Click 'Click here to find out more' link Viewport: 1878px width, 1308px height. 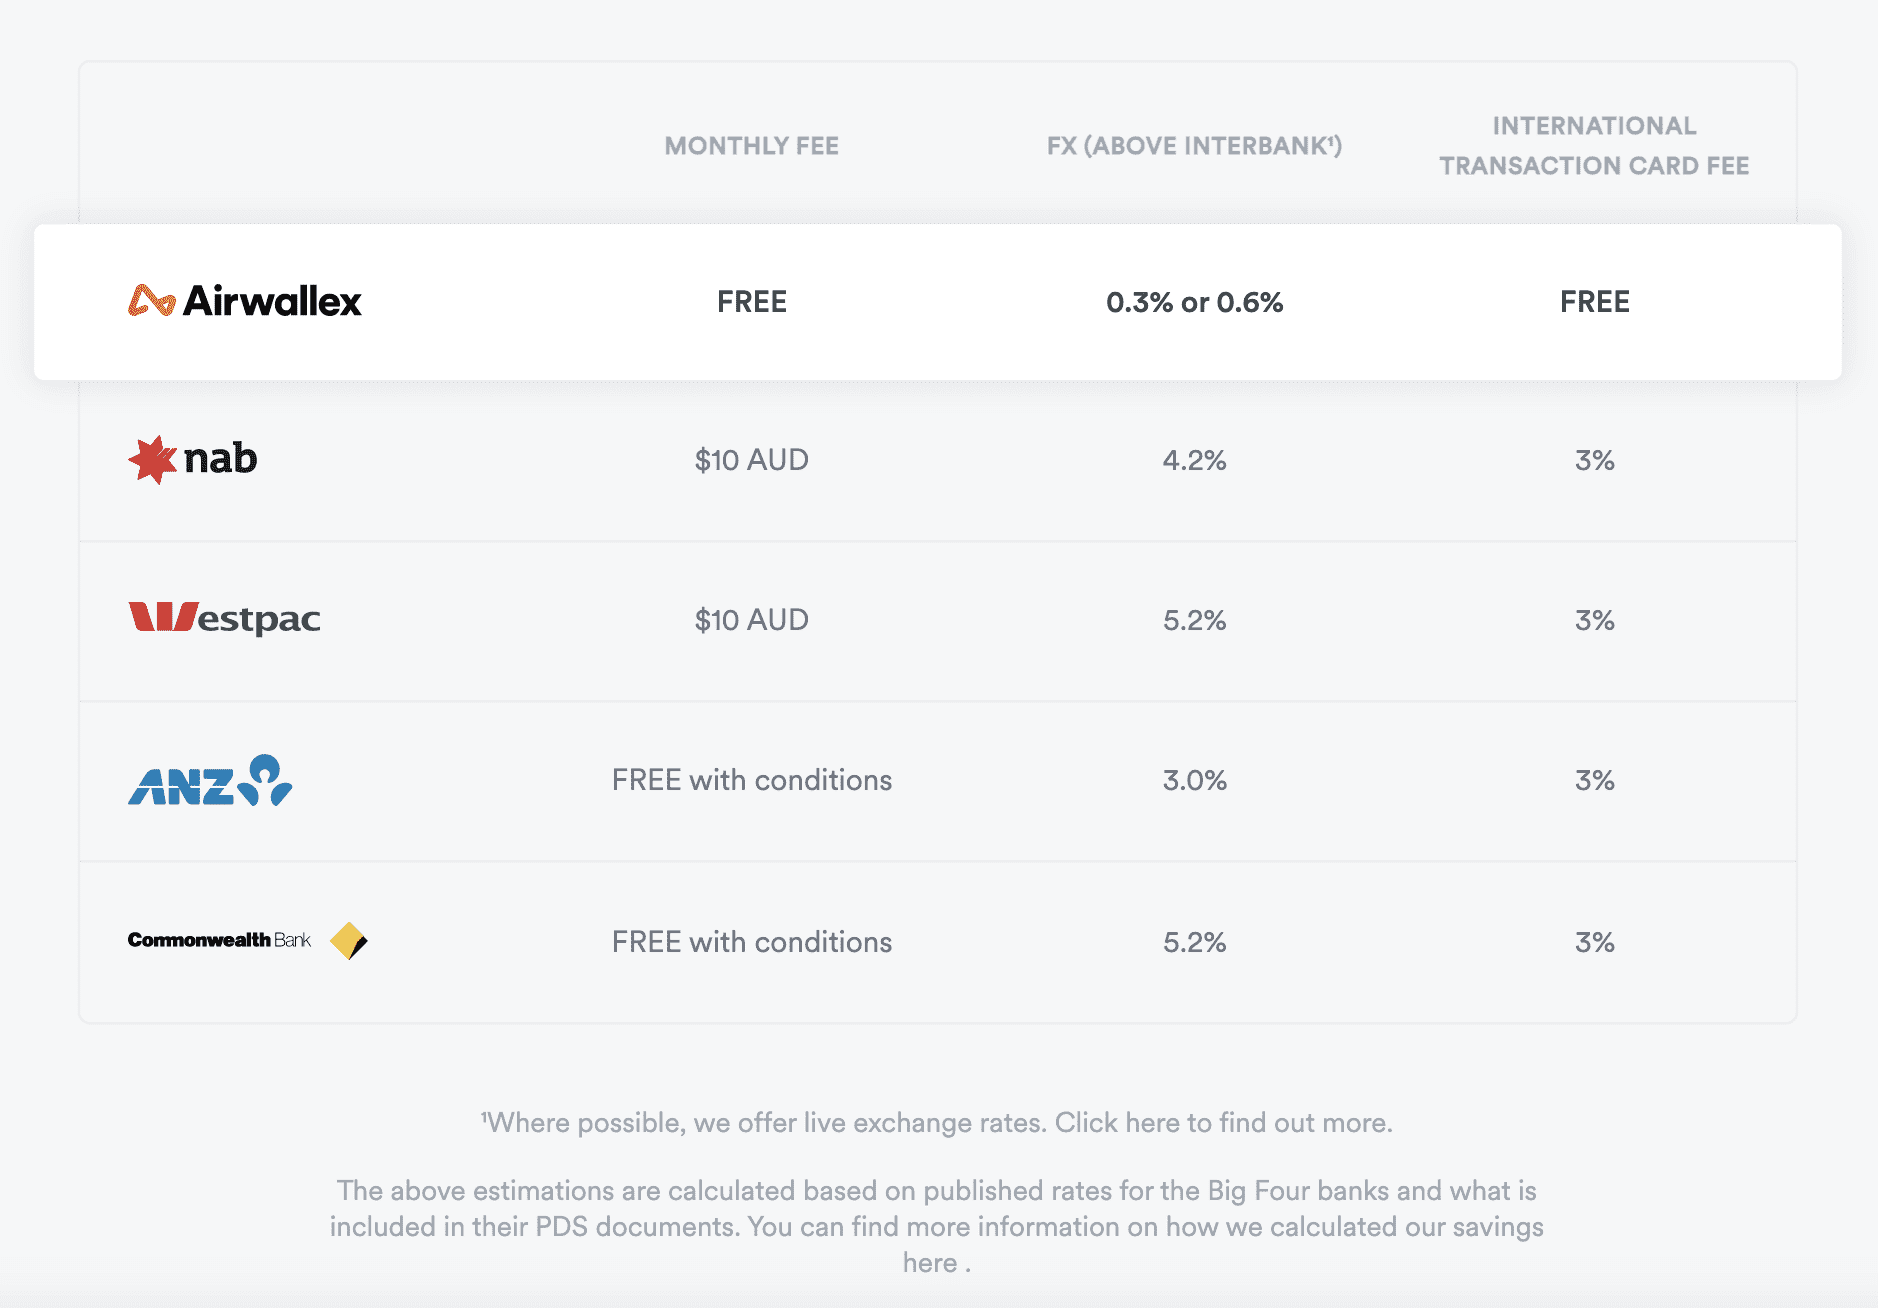point(1223,1123)
